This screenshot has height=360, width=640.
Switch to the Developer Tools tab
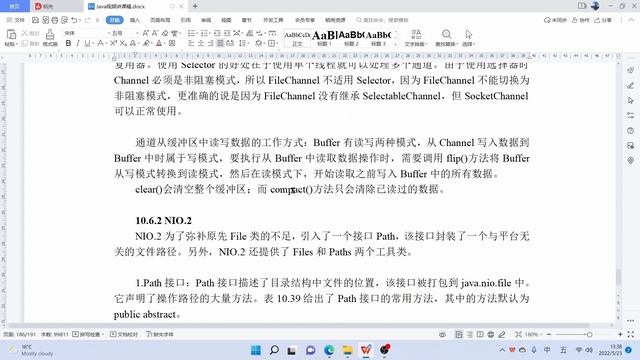(273, 20)
